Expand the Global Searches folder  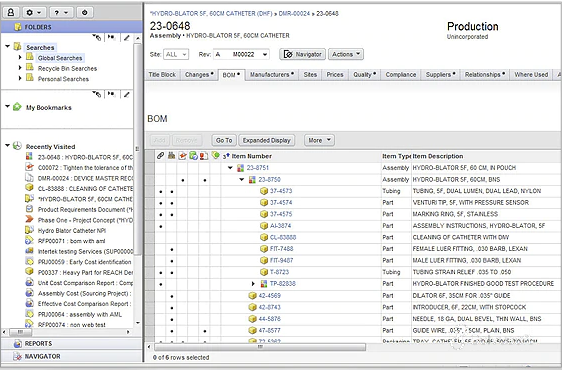[x=20, y=57]
